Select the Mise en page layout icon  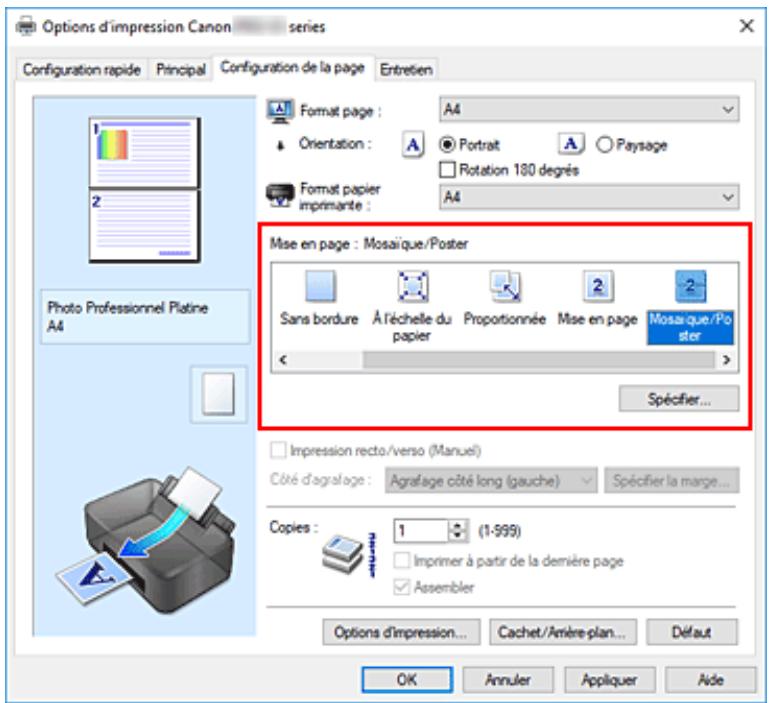coord(597,286)
